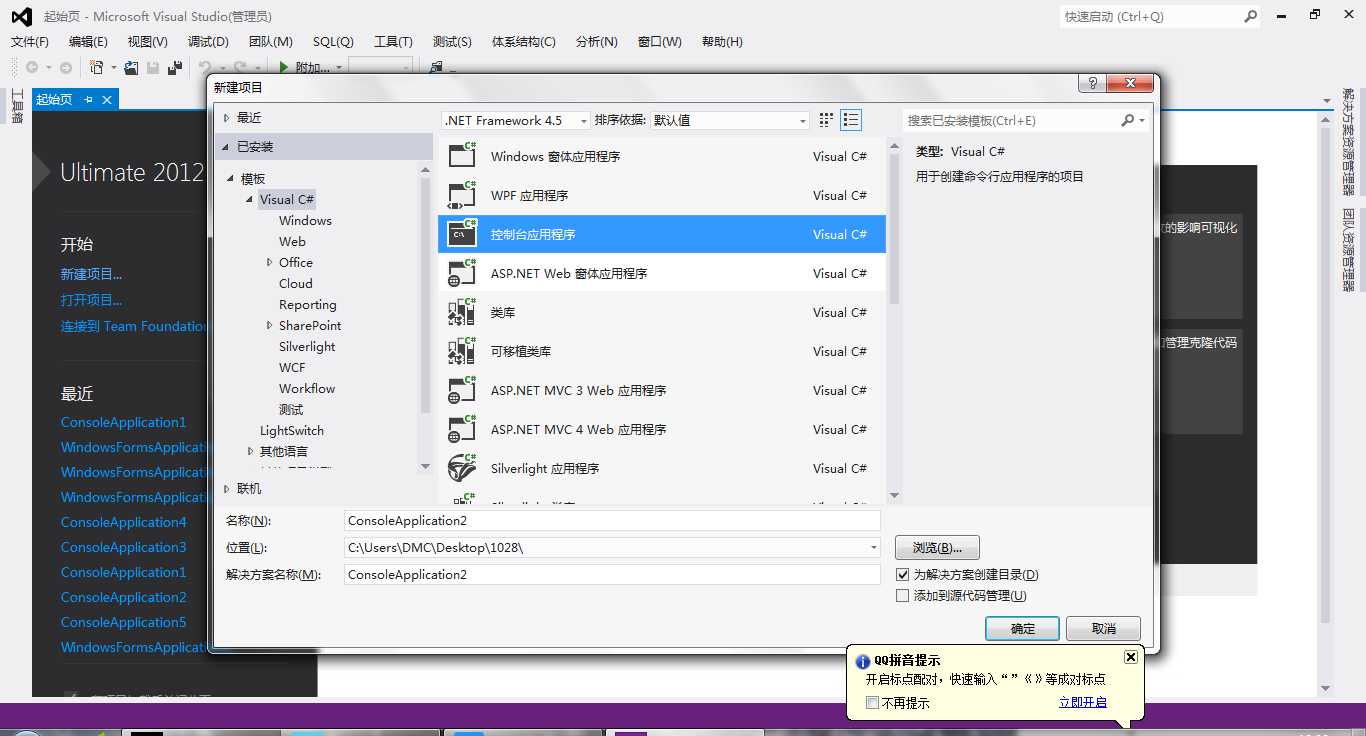Enable the 添加到源代码管理 checkbox
This screenshot has width=1366, height=736.
click(x=903, y=596)
